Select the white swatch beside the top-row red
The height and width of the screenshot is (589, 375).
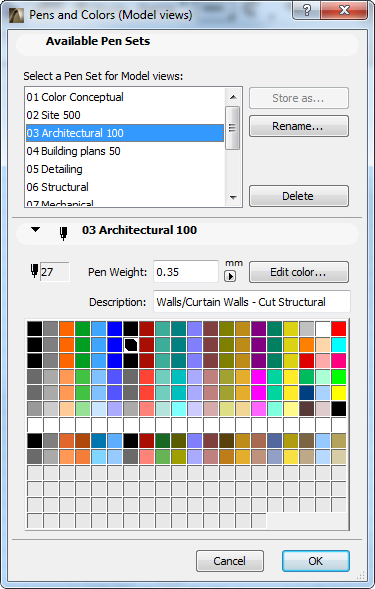click(x=323, y=329)
